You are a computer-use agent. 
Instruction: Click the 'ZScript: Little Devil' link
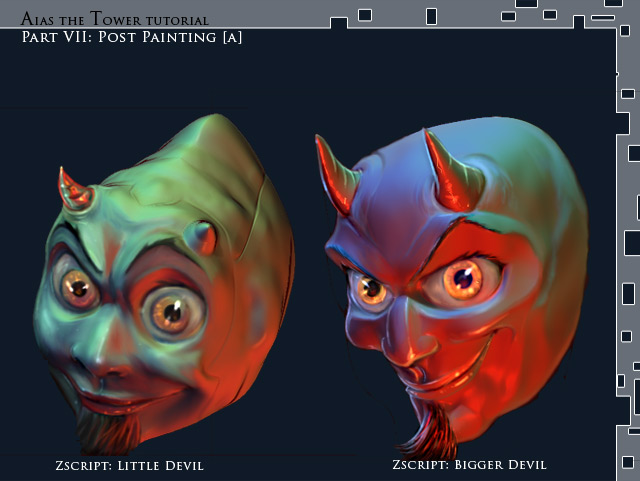129,466
